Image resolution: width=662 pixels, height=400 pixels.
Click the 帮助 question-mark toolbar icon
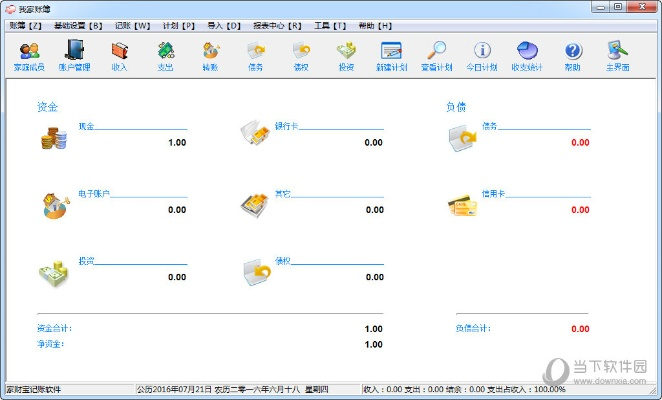(x=573, y=56)
